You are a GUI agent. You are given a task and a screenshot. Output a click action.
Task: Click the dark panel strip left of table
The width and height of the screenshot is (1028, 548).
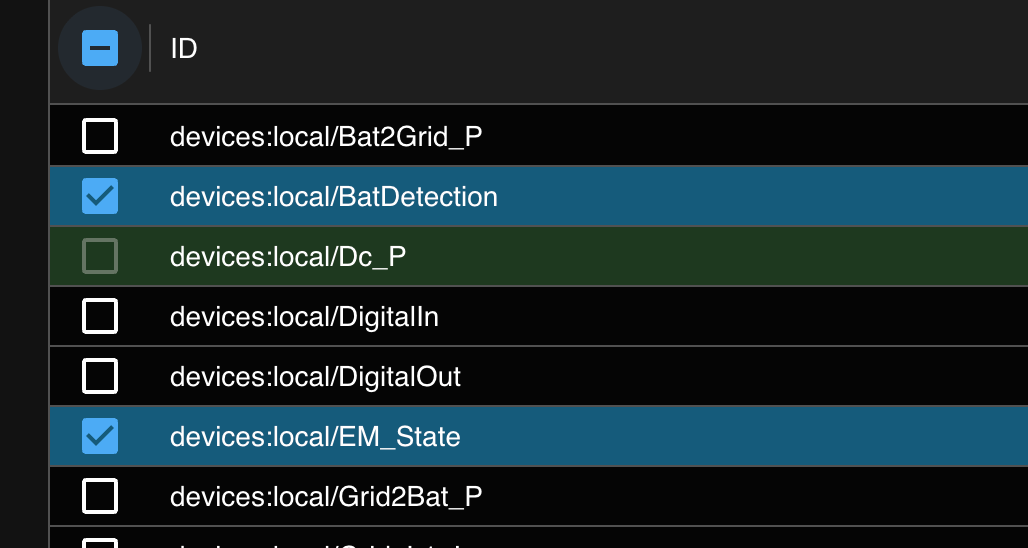[23, 274]
